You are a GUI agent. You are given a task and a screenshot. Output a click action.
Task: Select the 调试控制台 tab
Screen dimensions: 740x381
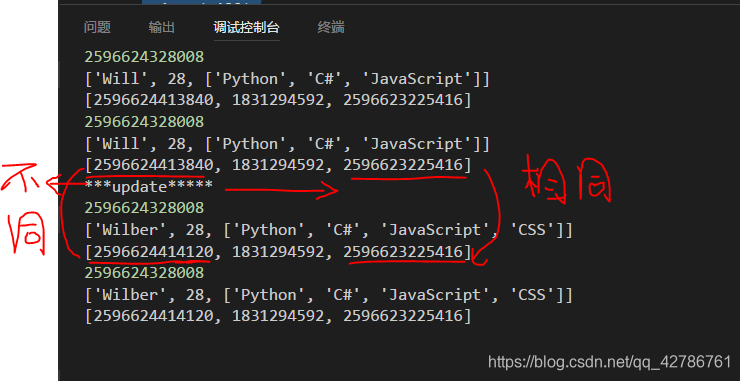click(246, 27)
